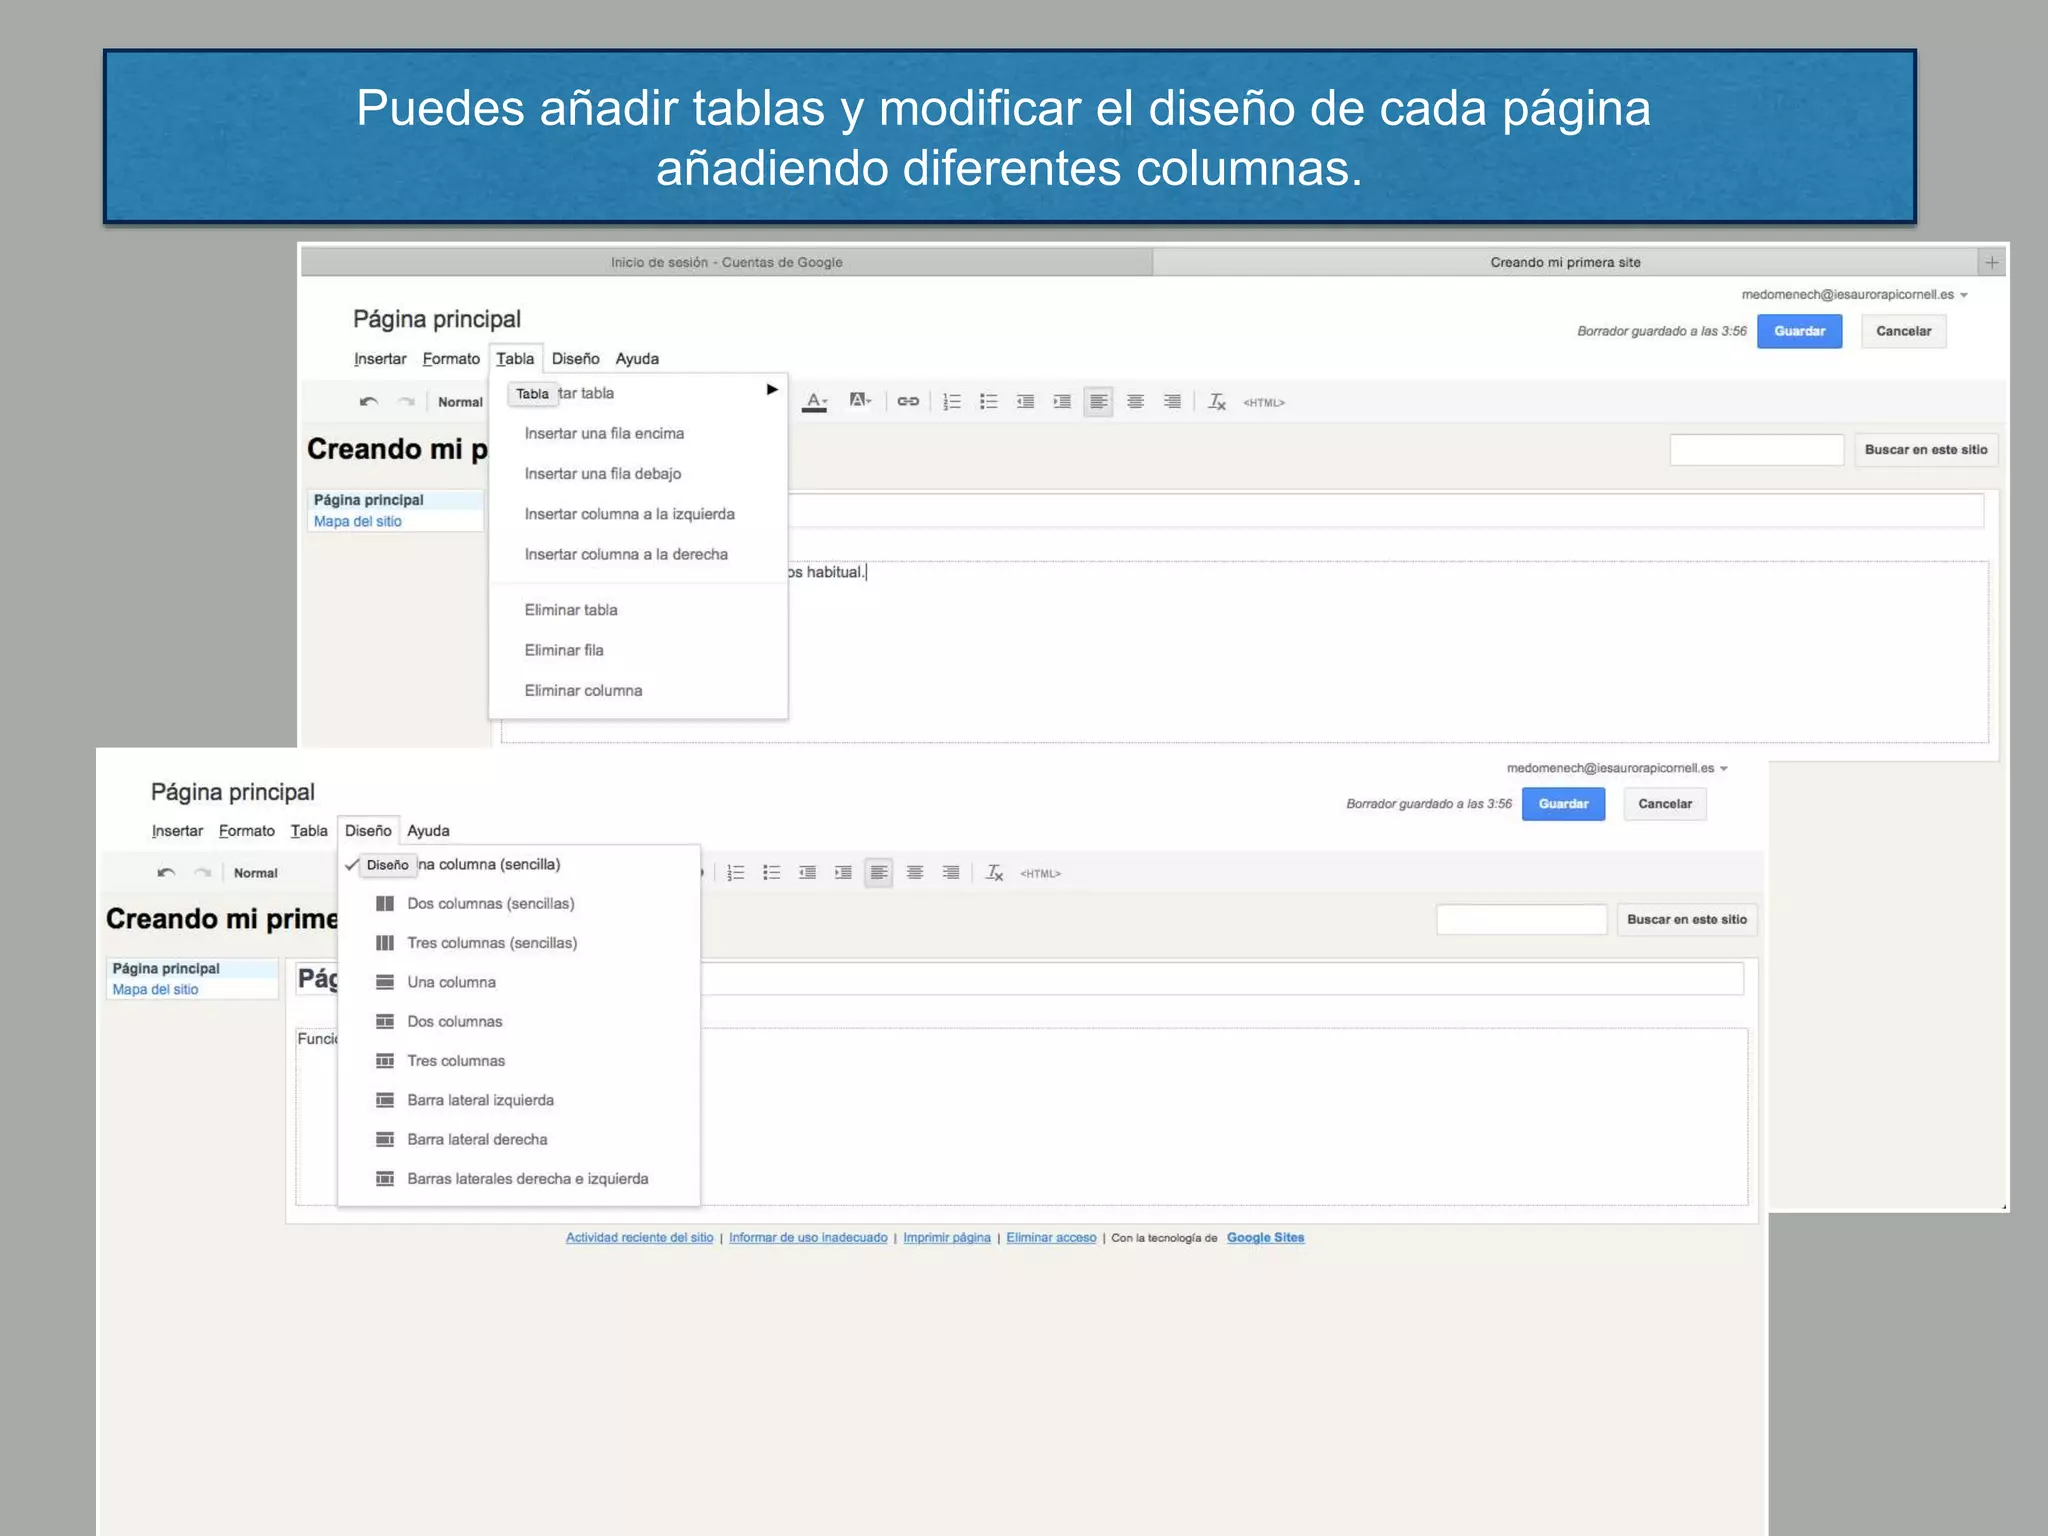This screenshot has width=2048, height=1536.
Task: Expand Insertar tabla submenu arrow
Action: point(772,390)
